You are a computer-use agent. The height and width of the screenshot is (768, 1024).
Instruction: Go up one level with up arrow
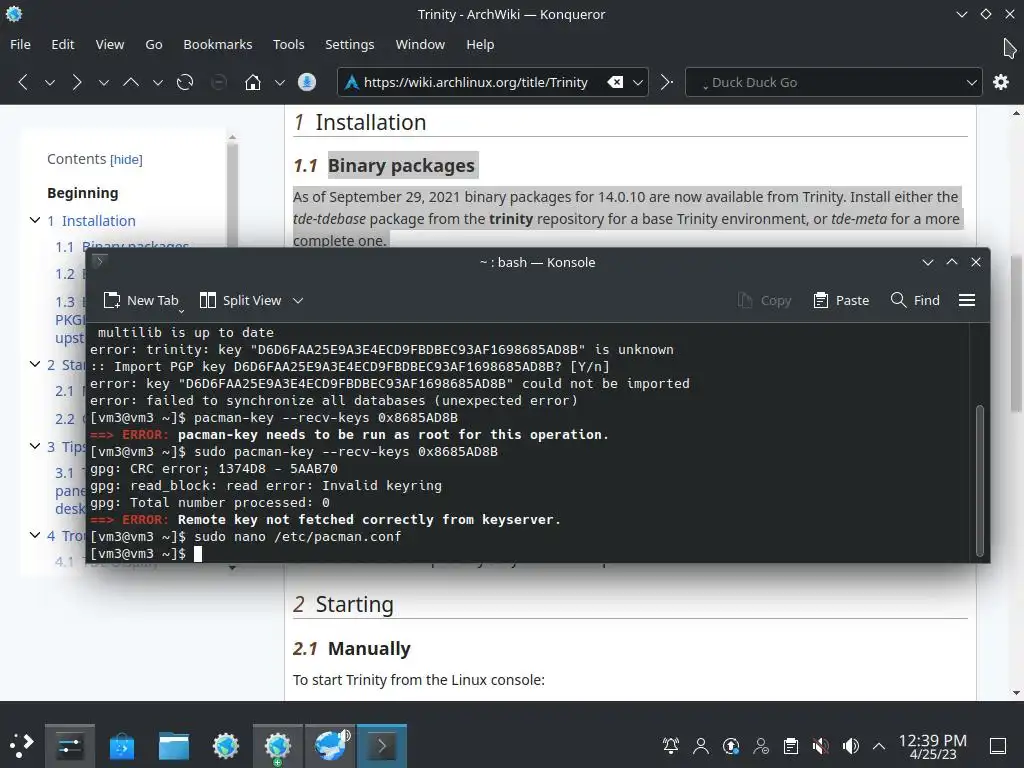(x=131, y=82)
